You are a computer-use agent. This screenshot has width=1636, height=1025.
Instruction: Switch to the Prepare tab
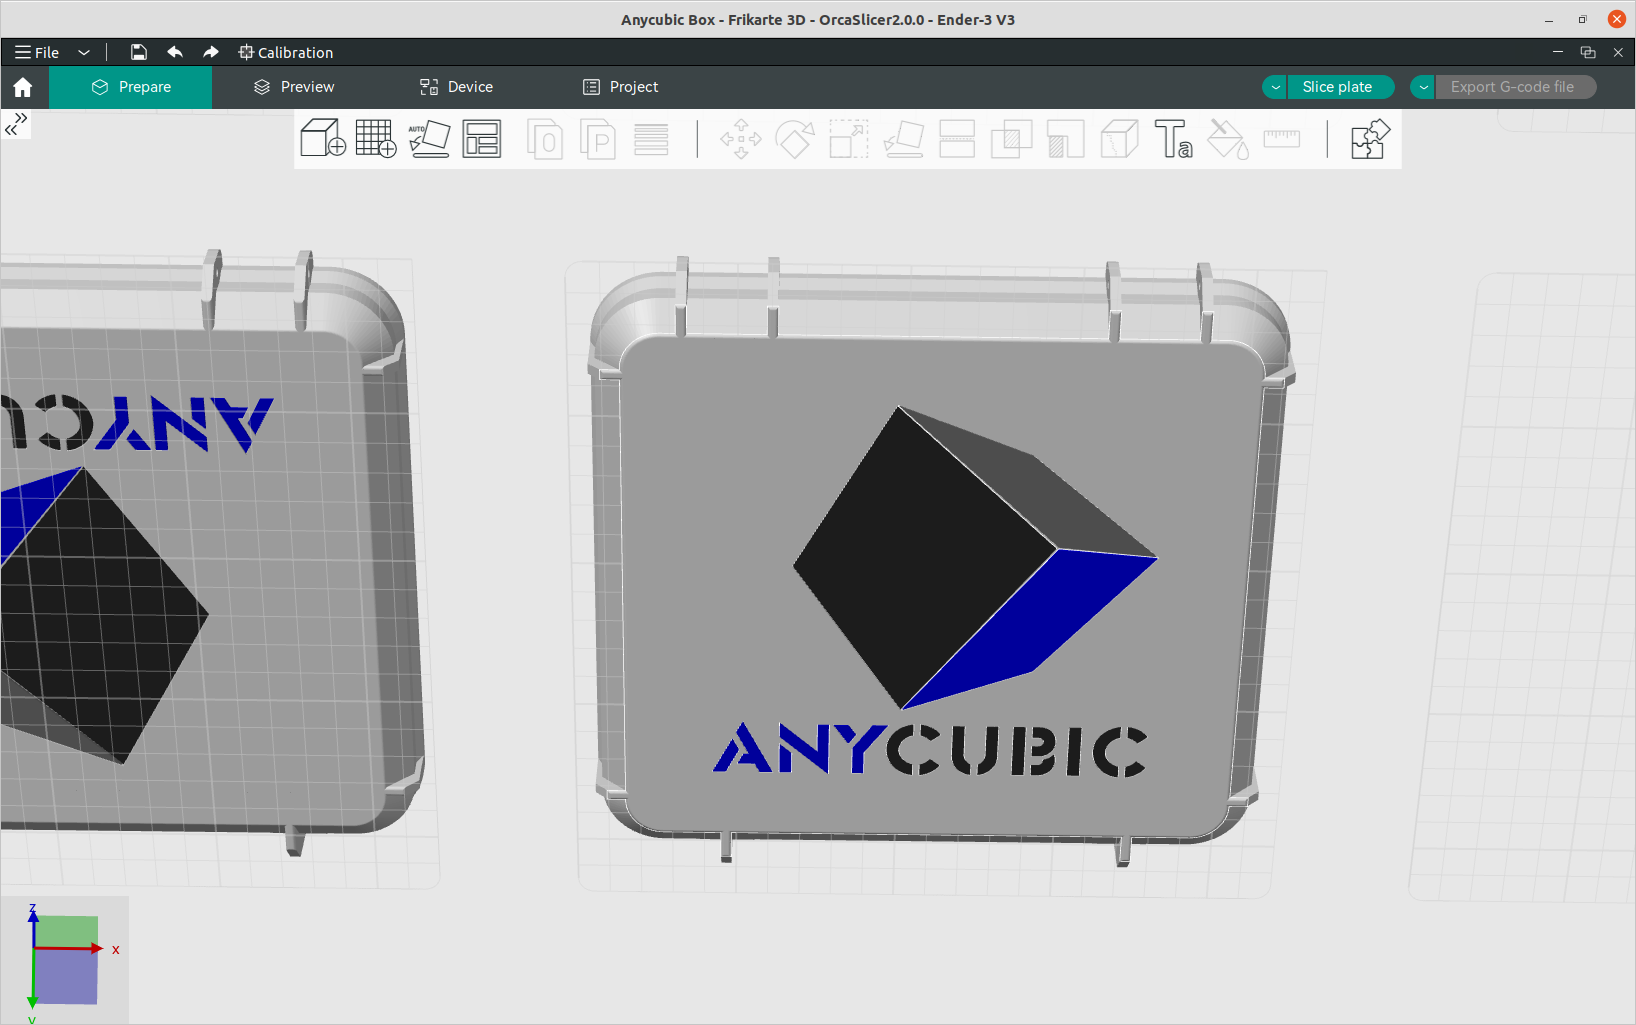click(x=131, y=87)
